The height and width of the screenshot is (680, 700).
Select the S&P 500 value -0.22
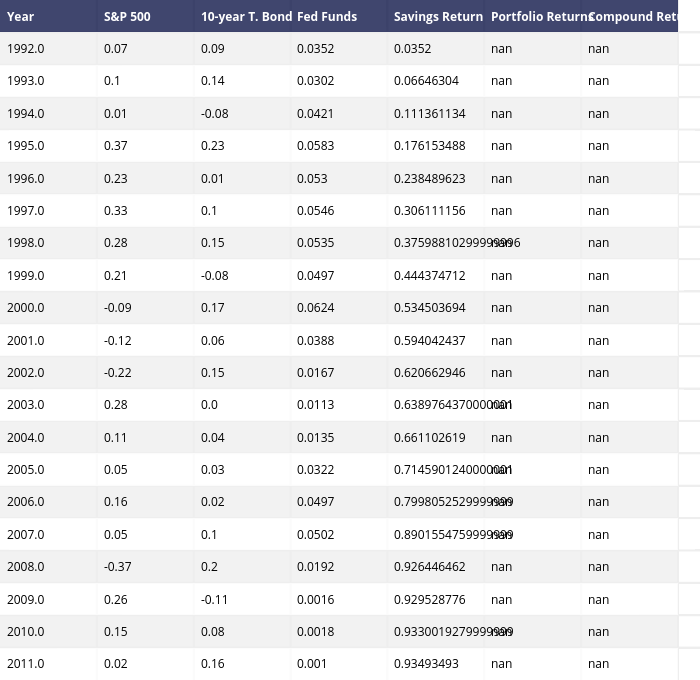coord(118,373)
